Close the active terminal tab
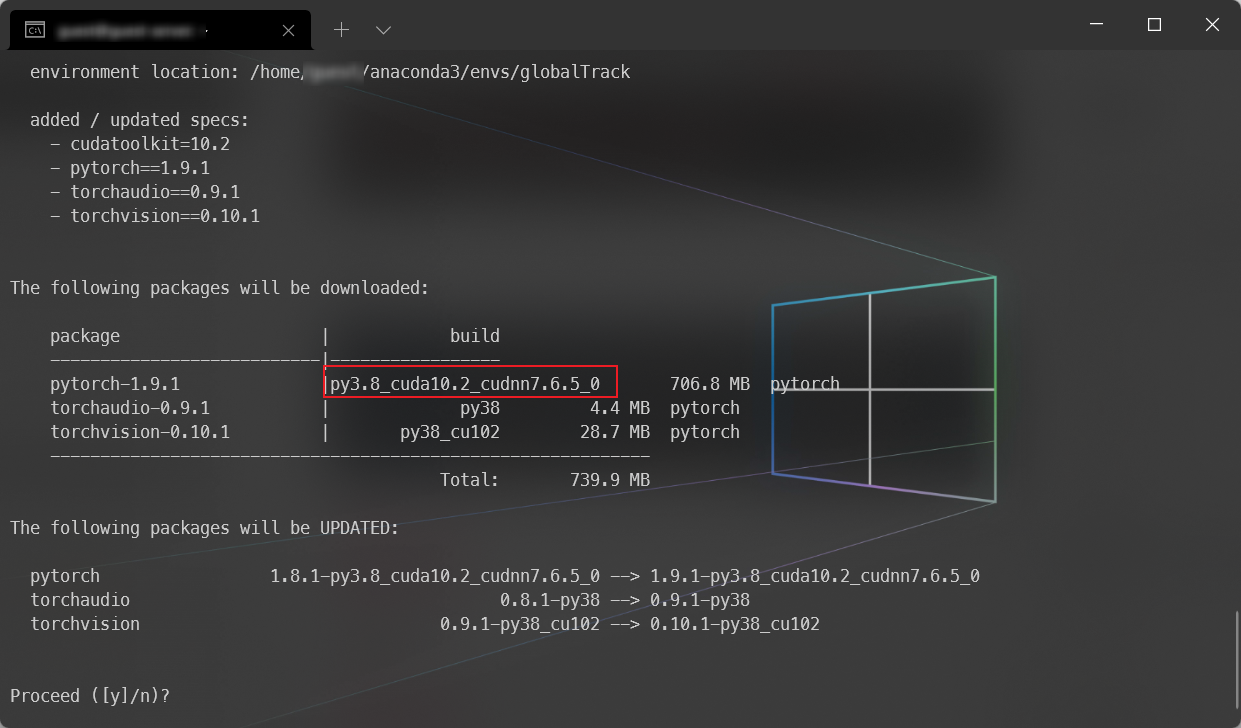 pos(288,29)
